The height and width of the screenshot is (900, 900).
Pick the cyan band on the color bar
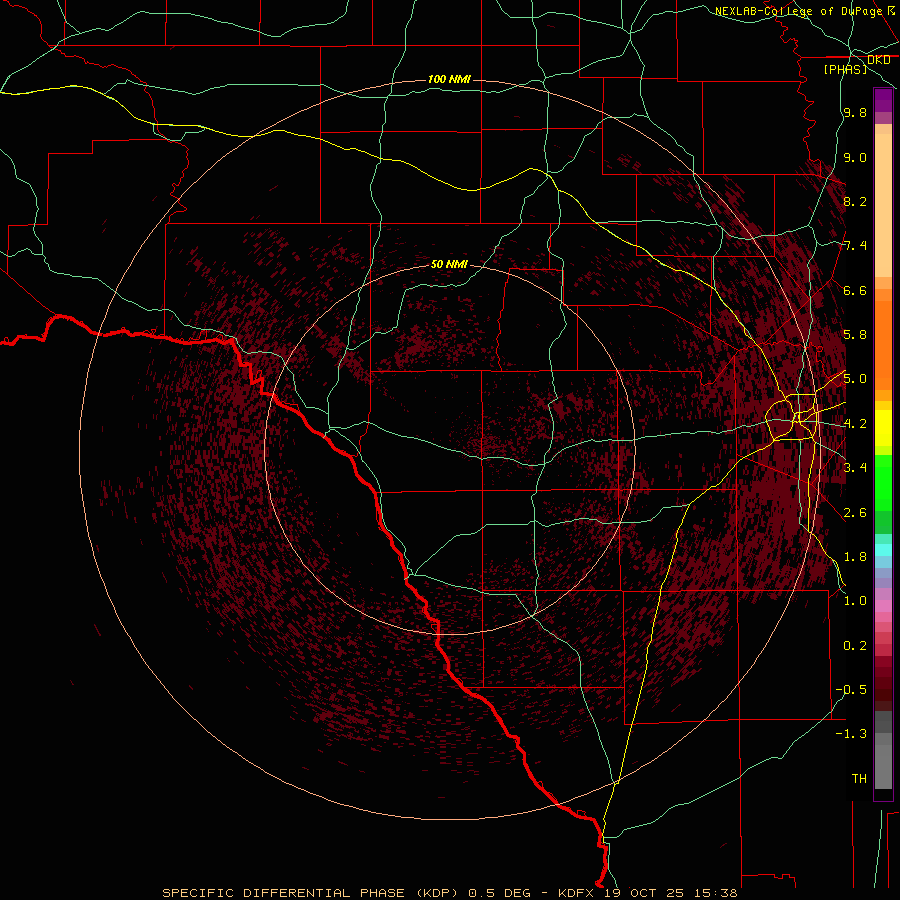(x=883, y=550)
